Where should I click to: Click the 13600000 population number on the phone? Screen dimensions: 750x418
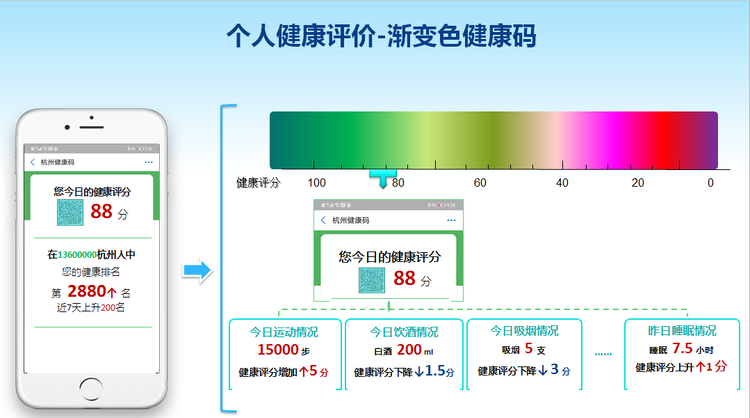click(77, 255)
